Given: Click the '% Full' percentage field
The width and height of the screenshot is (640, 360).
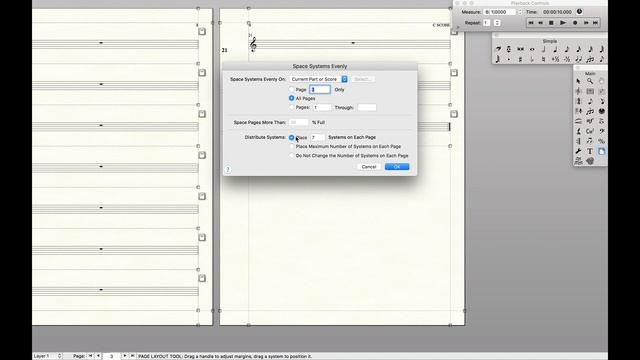Looking at the screenshot, I should (298, 122).
